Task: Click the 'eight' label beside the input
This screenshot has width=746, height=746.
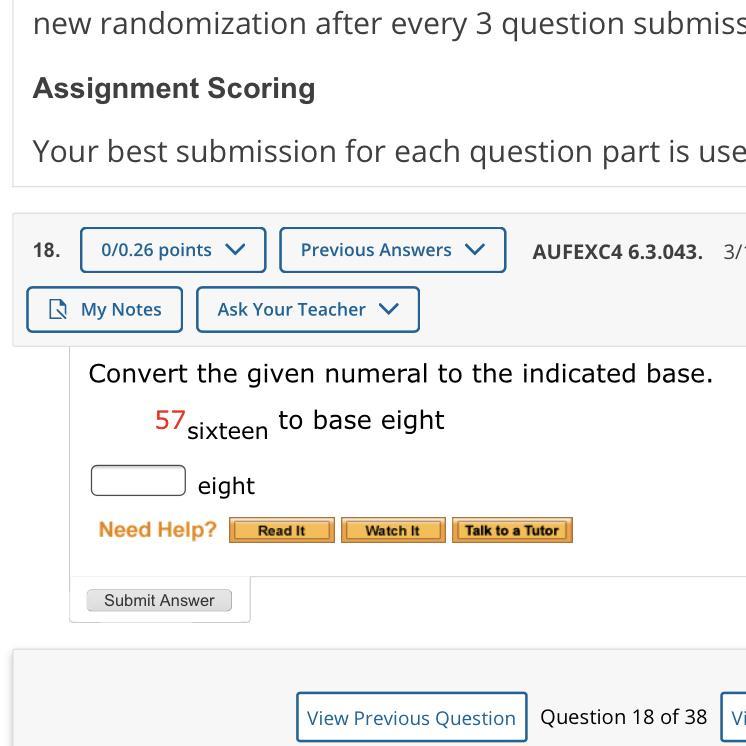Action: (x=226, y=486)
